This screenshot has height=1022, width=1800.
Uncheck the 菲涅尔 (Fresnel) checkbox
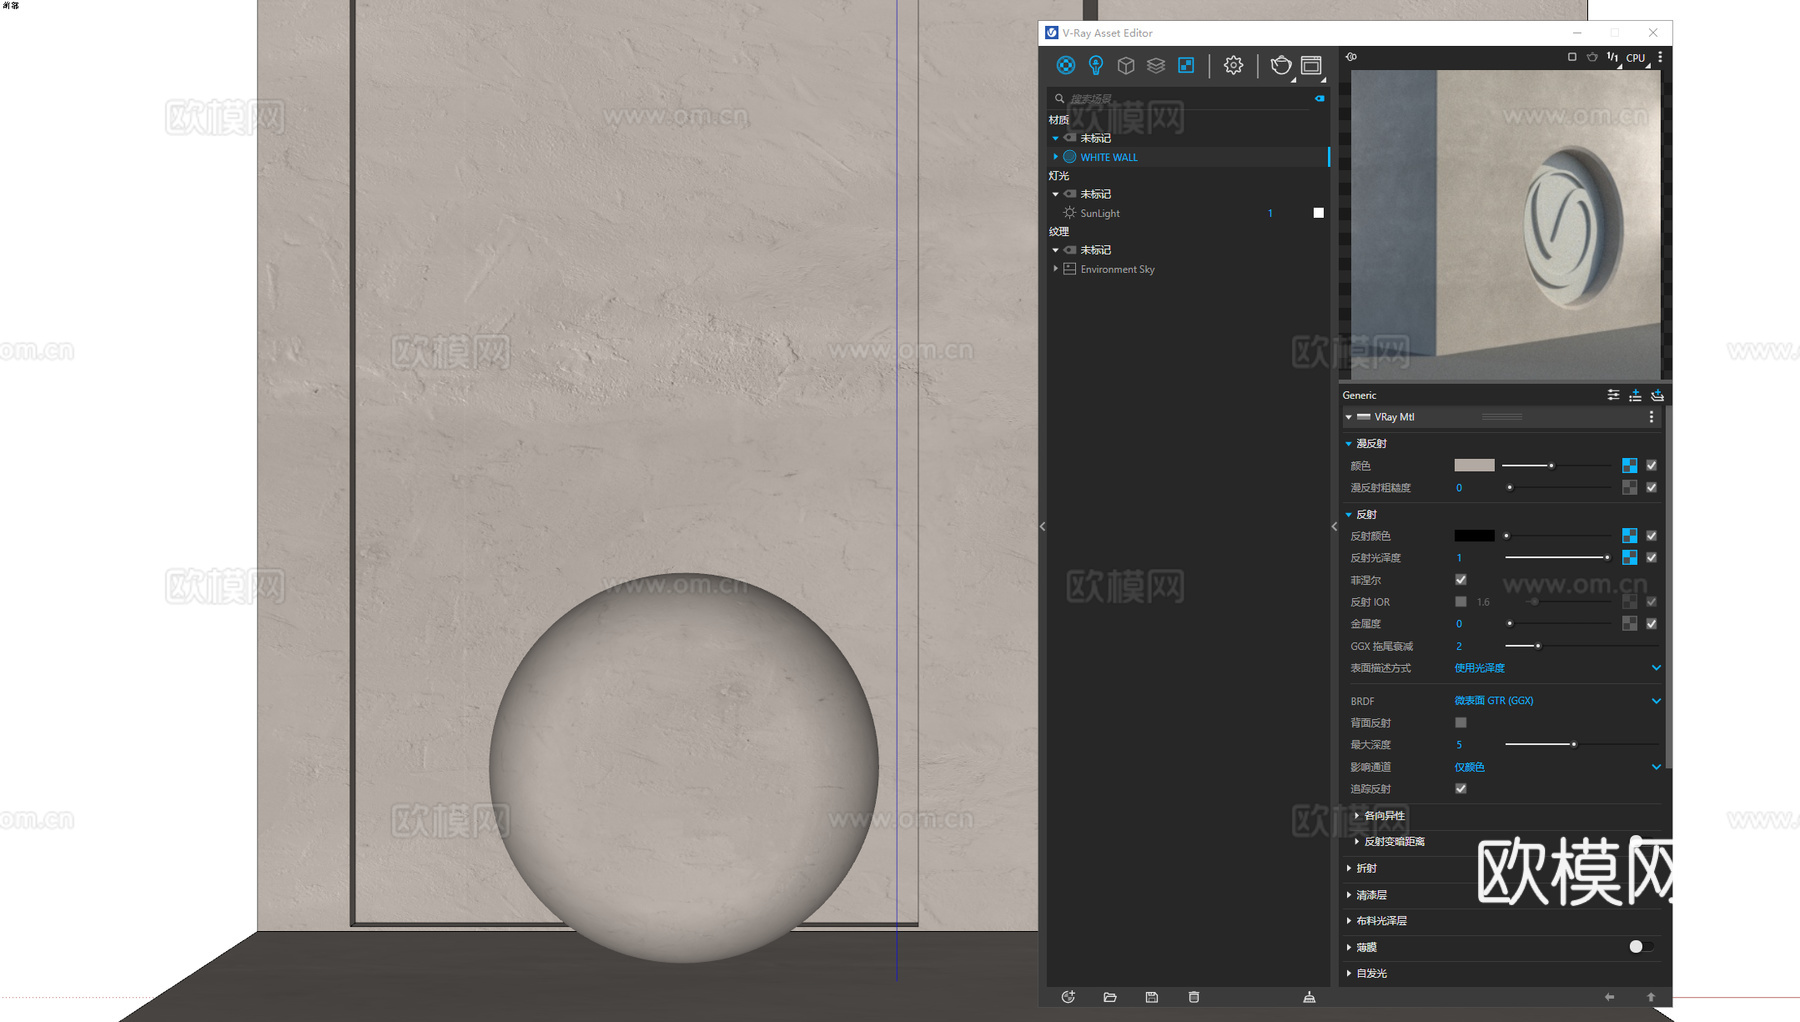tap(1461, 580)
